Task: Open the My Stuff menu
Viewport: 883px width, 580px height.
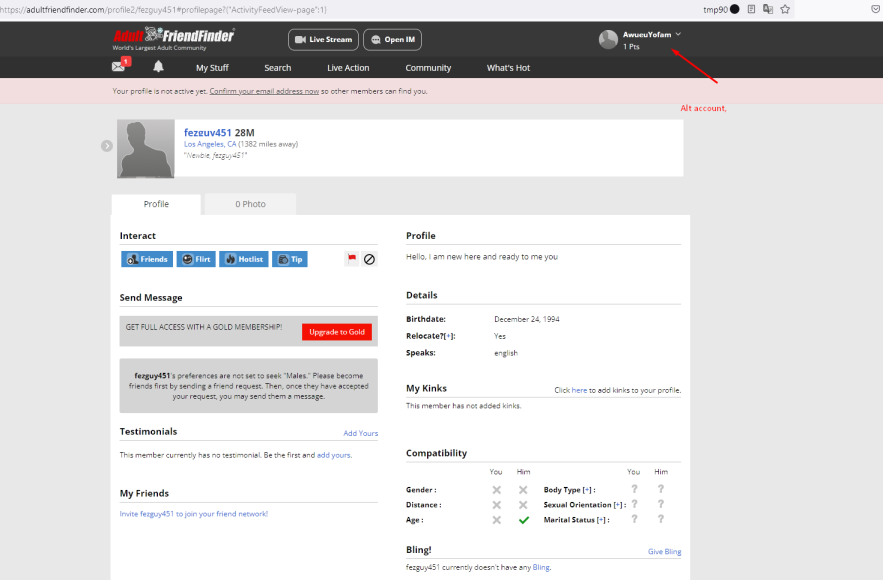Action: tap(212, 68)
